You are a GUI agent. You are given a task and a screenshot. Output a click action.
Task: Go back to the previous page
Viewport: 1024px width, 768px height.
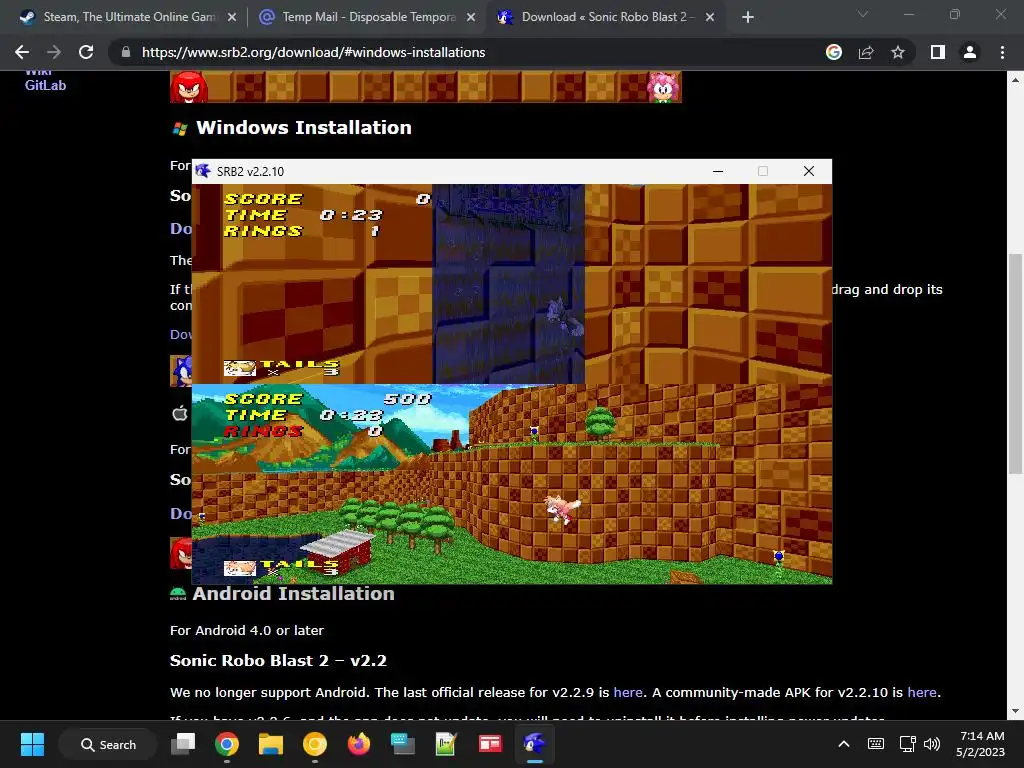[x=22, y=52]
